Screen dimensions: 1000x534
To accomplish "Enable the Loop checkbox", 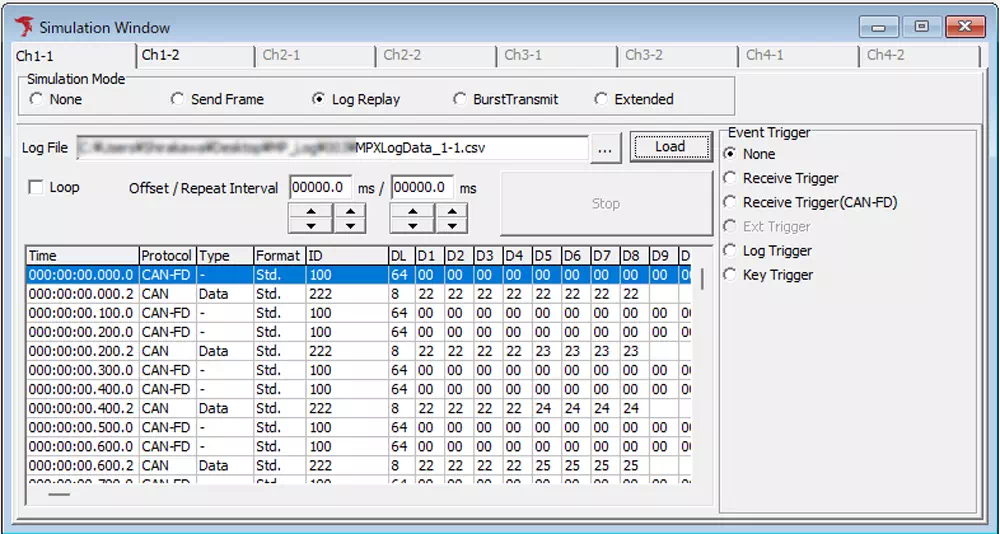I will click(x=37, y=187).
